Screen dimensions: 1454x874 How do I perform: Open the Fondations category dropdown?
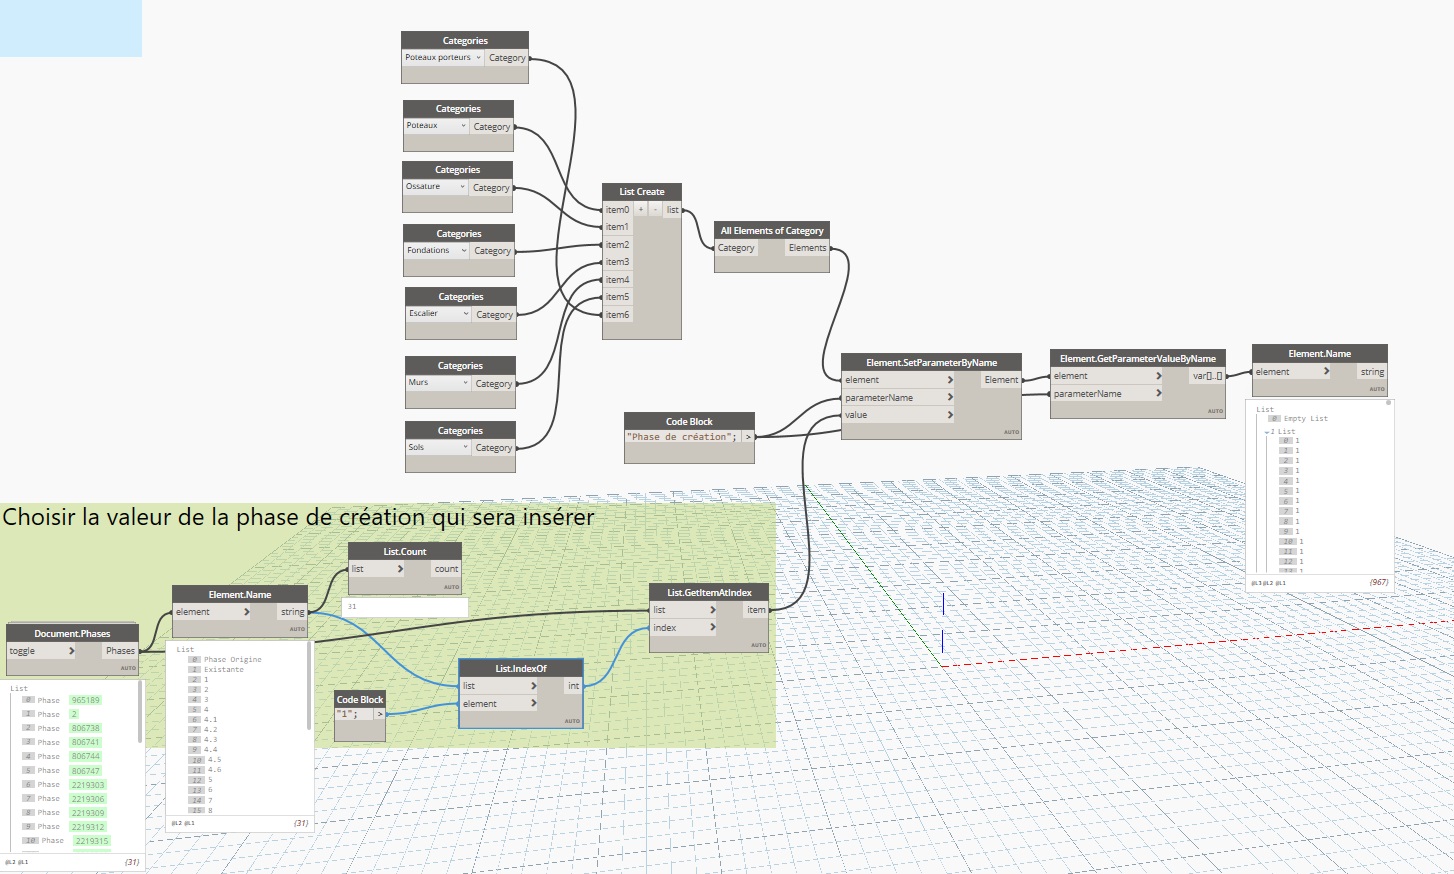464,251
